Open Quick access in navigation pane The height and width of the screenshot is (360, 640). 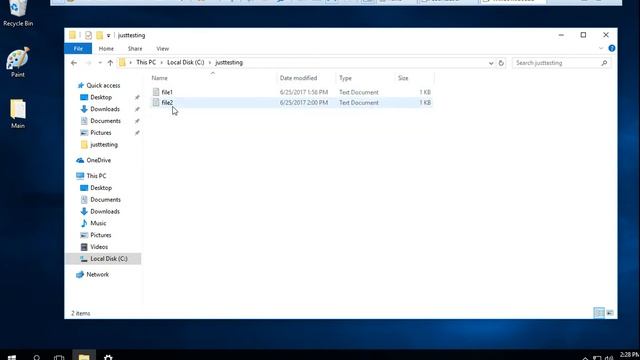(103, 85)
